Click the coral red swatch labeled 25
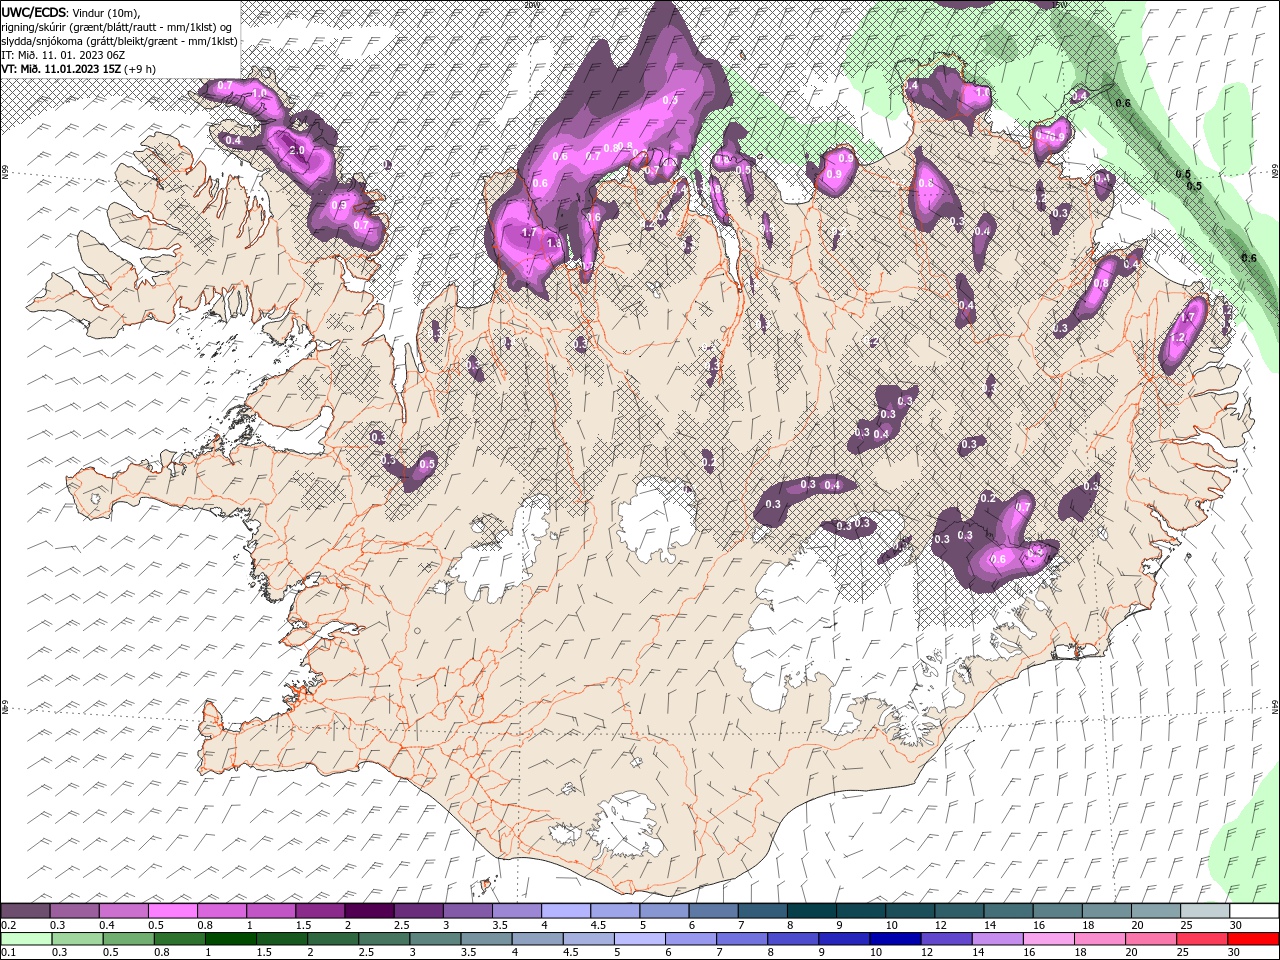The height and width of the screenshot is (960, 1280). point(1201,939)
